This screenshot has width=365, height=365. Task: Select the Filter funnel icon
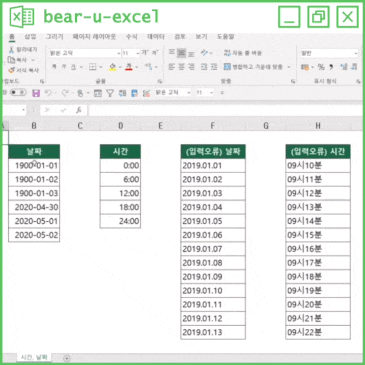pyautogui.click(x=110, y=93)
